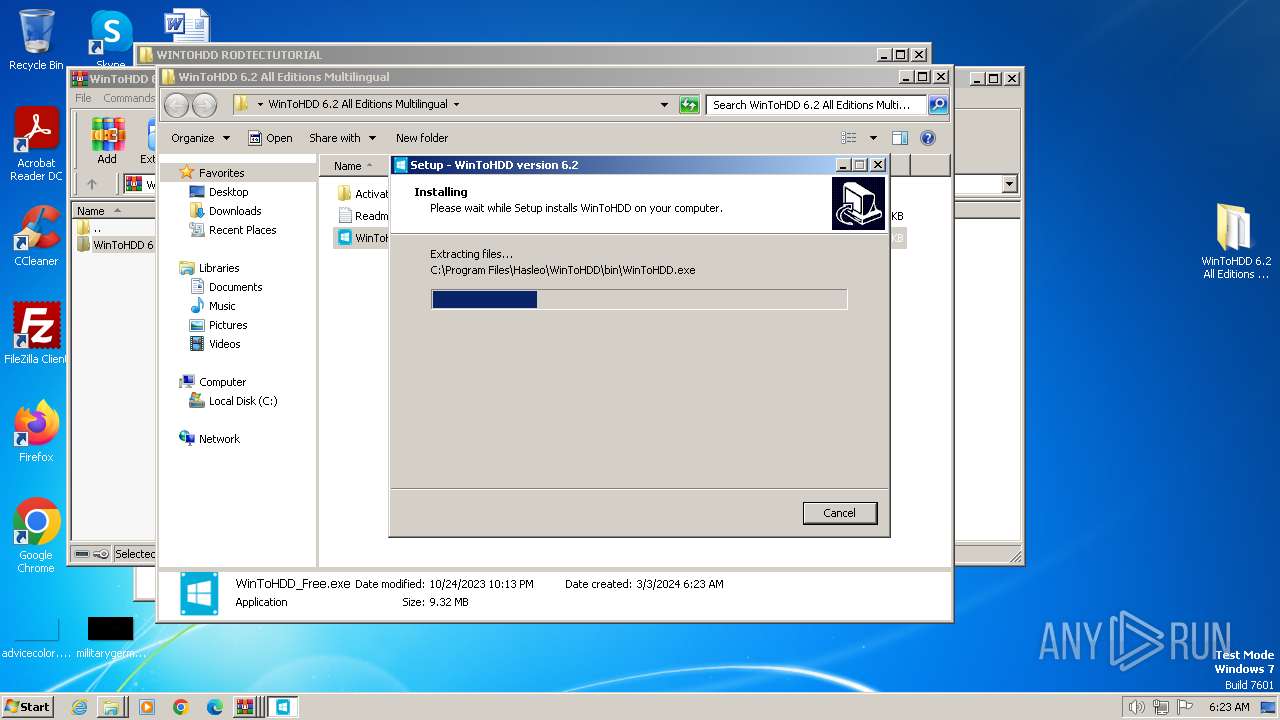
Task: Click the Start button
Action: tap(27, 706)
